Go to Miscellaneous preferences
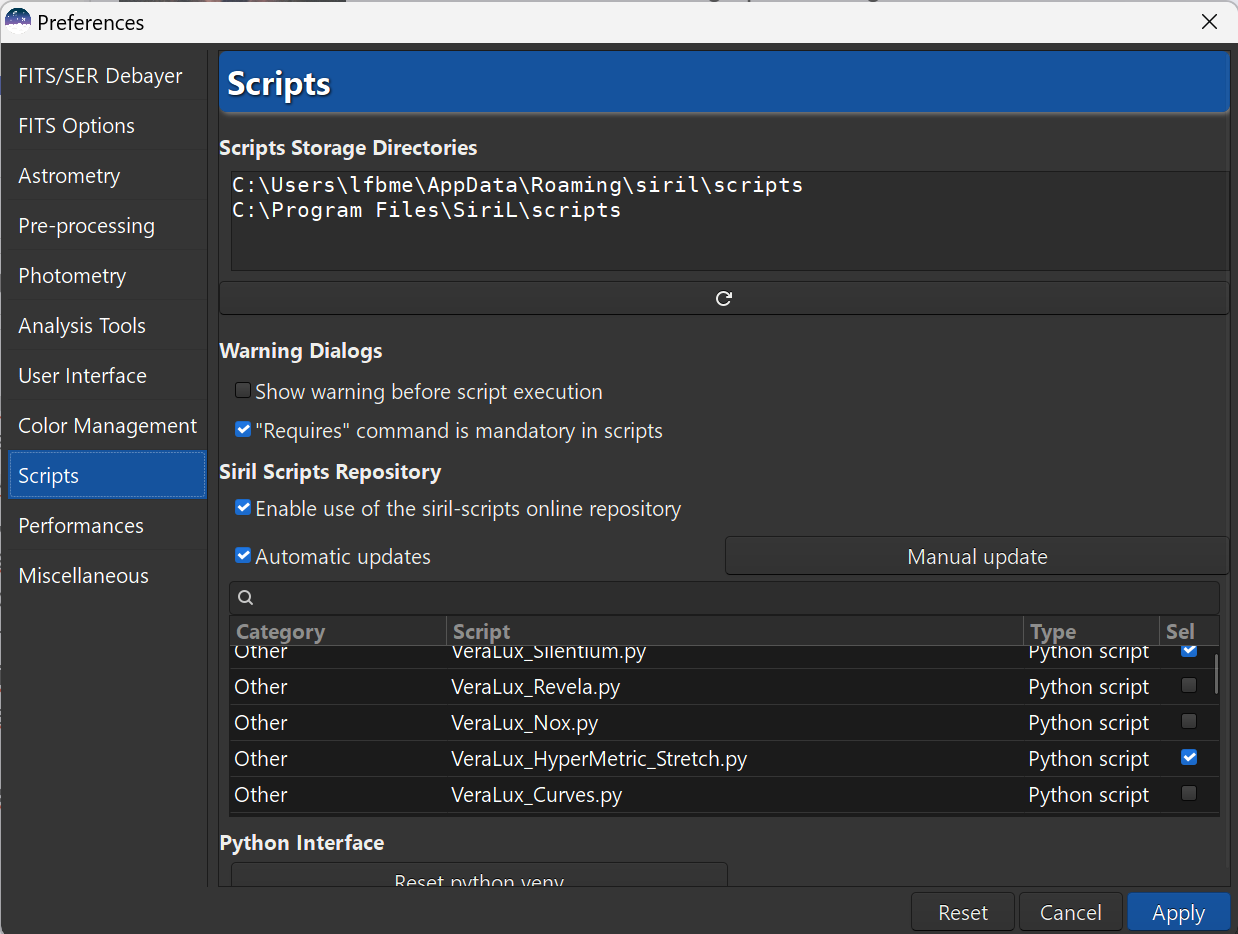 pos(106,576)
